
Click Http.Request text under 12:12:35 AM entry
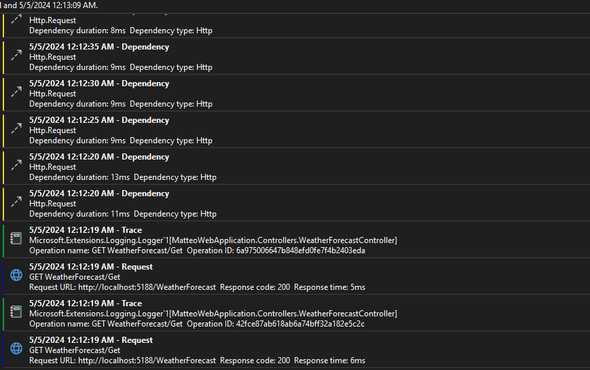[52, 57]
